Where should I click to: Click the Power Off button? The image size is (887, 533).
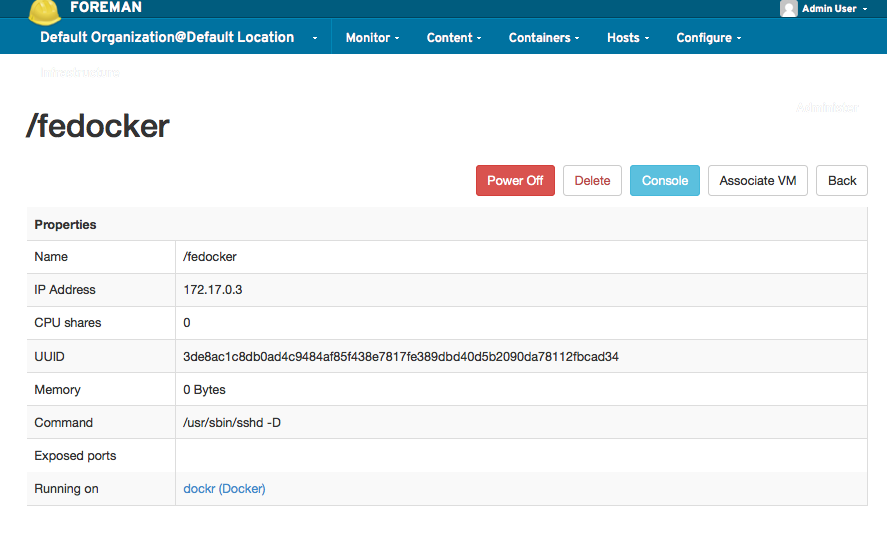click(515, 180)
